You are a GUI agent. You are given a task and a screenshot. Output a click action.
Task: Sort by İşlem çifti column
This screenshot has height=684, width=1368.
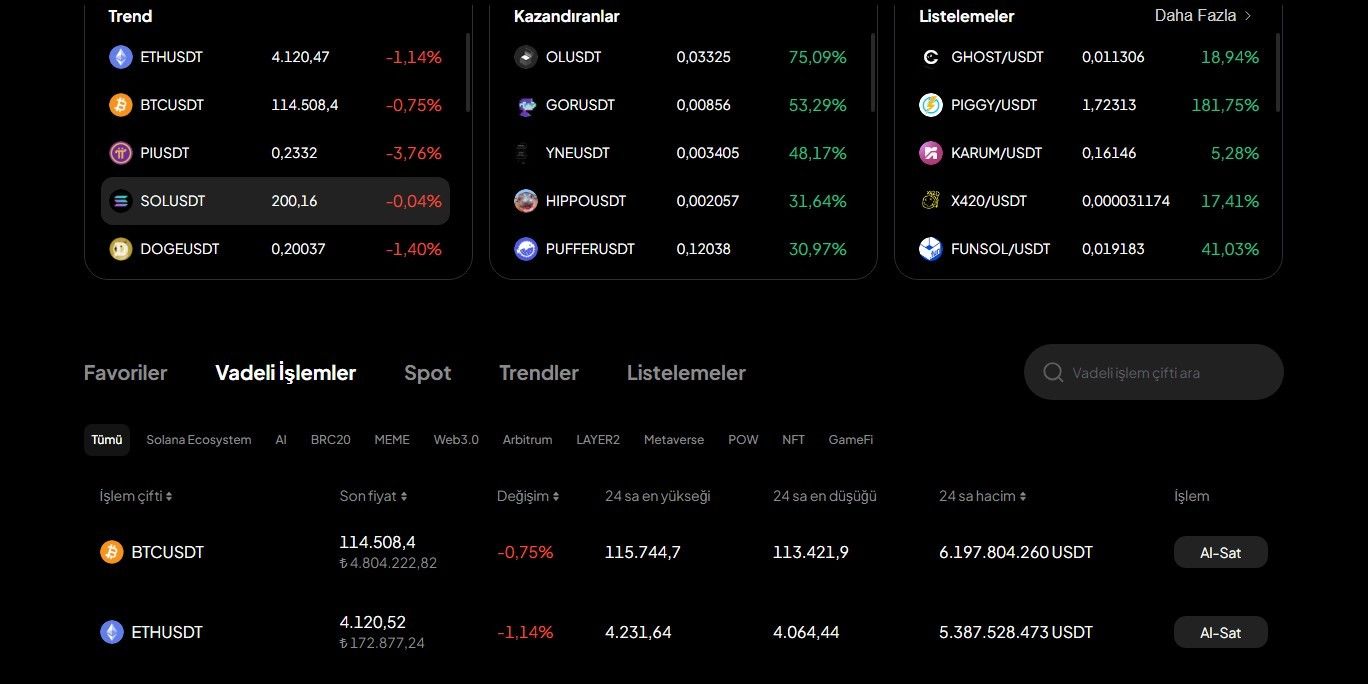pos(169,496)
